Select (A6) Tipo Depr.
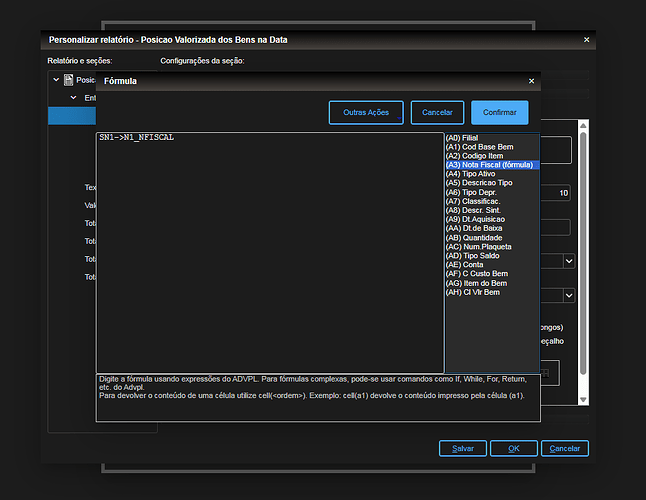 coord(492,192)
